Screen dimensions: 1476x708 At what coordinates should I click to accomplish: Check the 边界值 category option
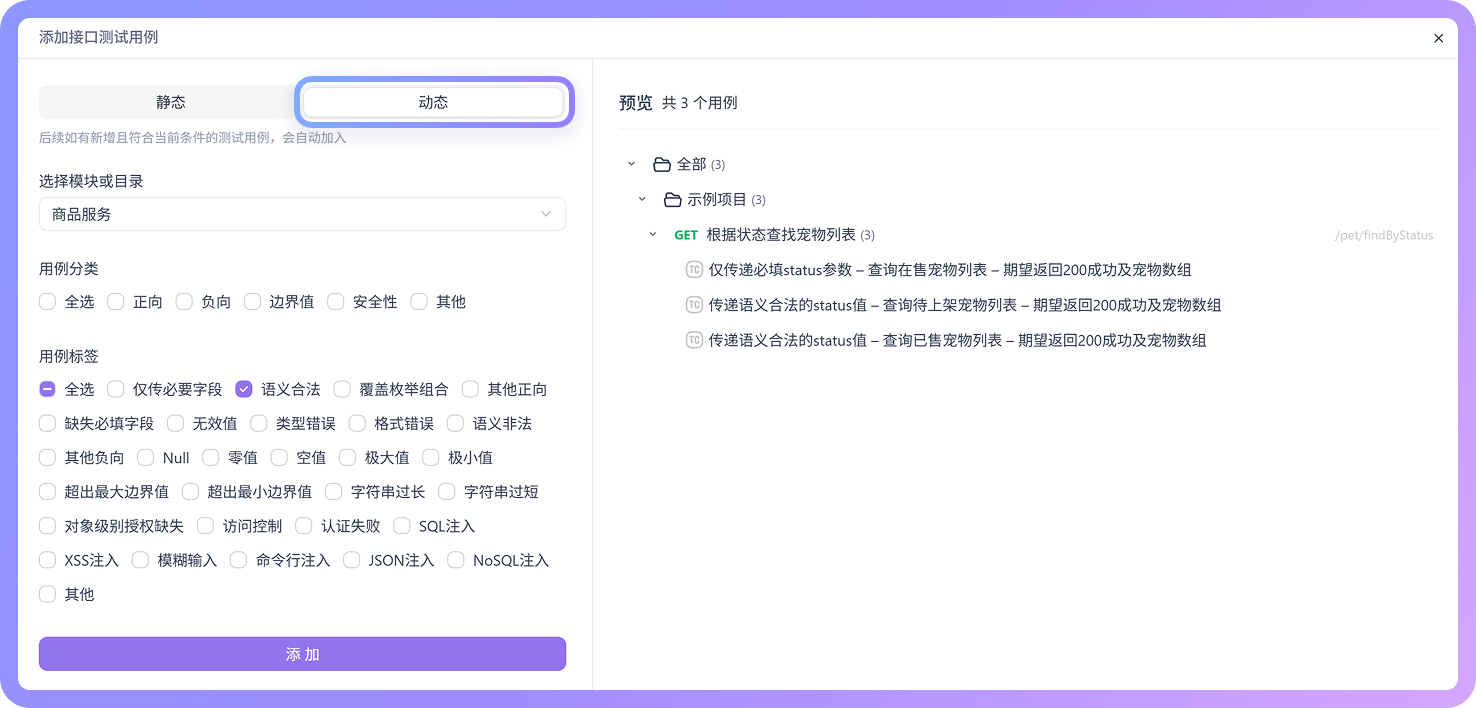click(253, 301)
